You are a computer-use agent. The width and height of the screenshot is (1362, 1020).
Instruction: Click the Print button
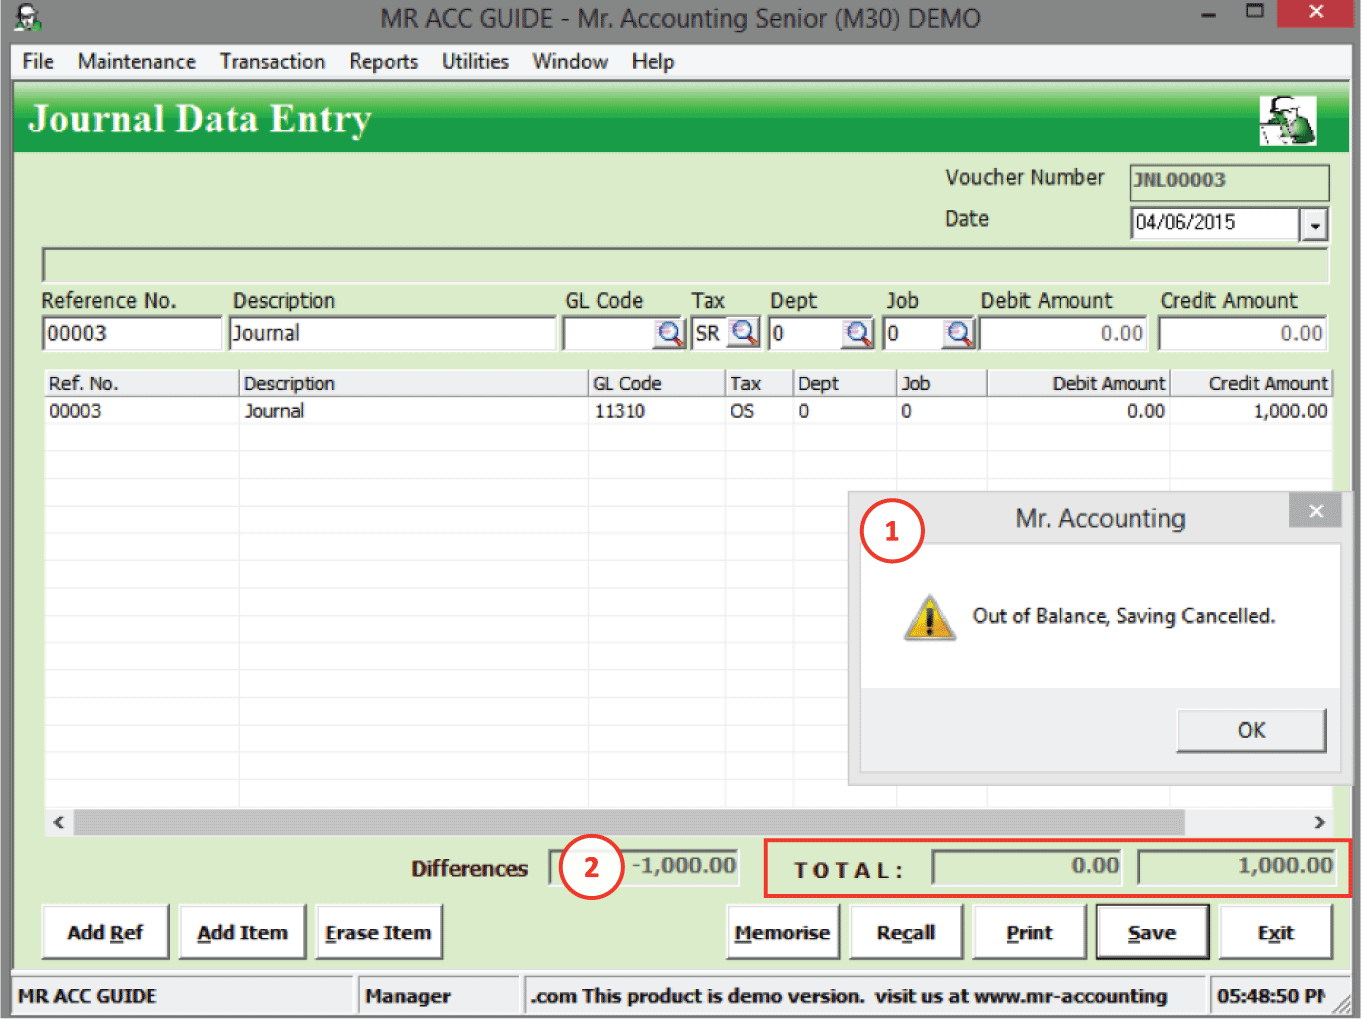[x=1029, y=932]
